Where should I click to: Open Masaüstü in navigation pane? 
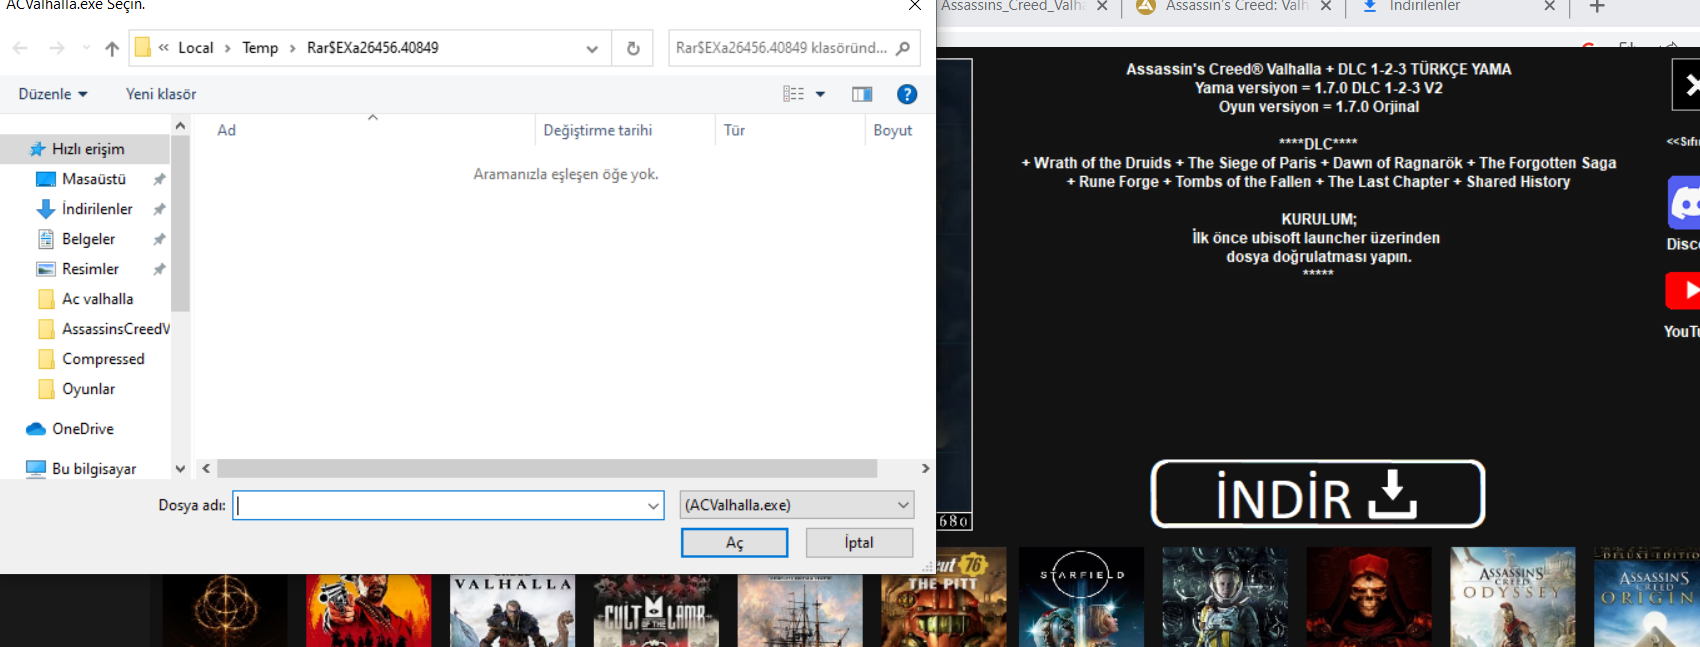point(94,179)
